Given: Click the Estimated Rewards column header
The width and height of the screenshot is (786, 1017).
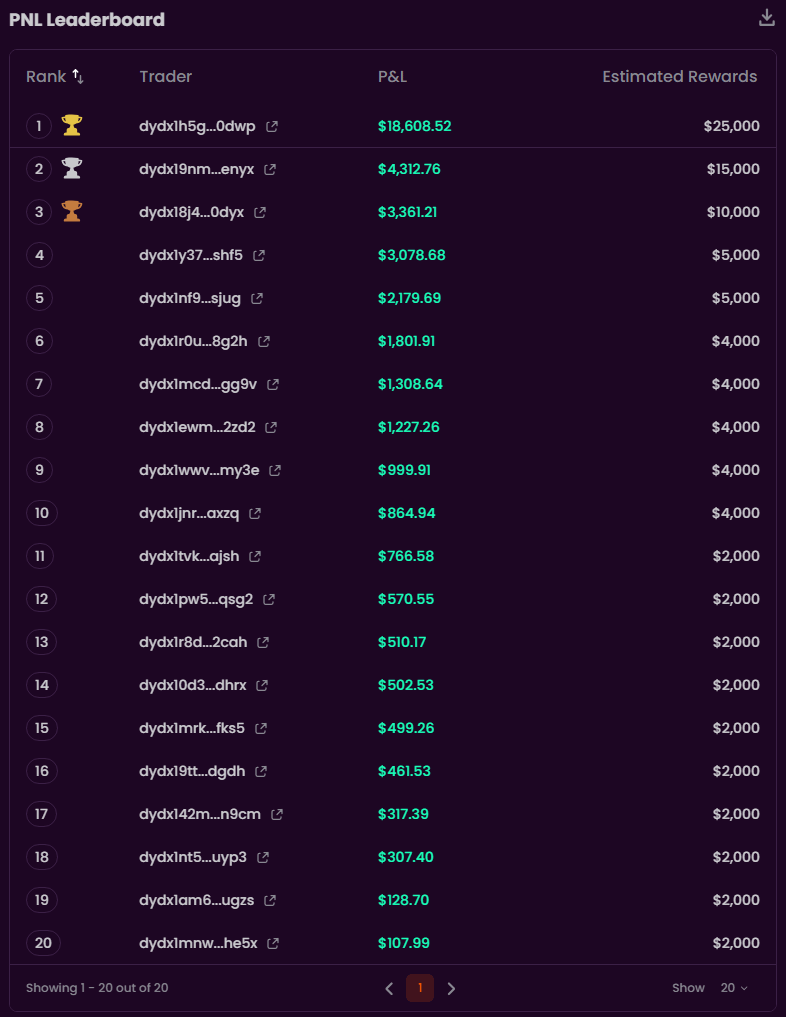Looking at the screenshot, I should pyautogui.click(x=679, y=77).
